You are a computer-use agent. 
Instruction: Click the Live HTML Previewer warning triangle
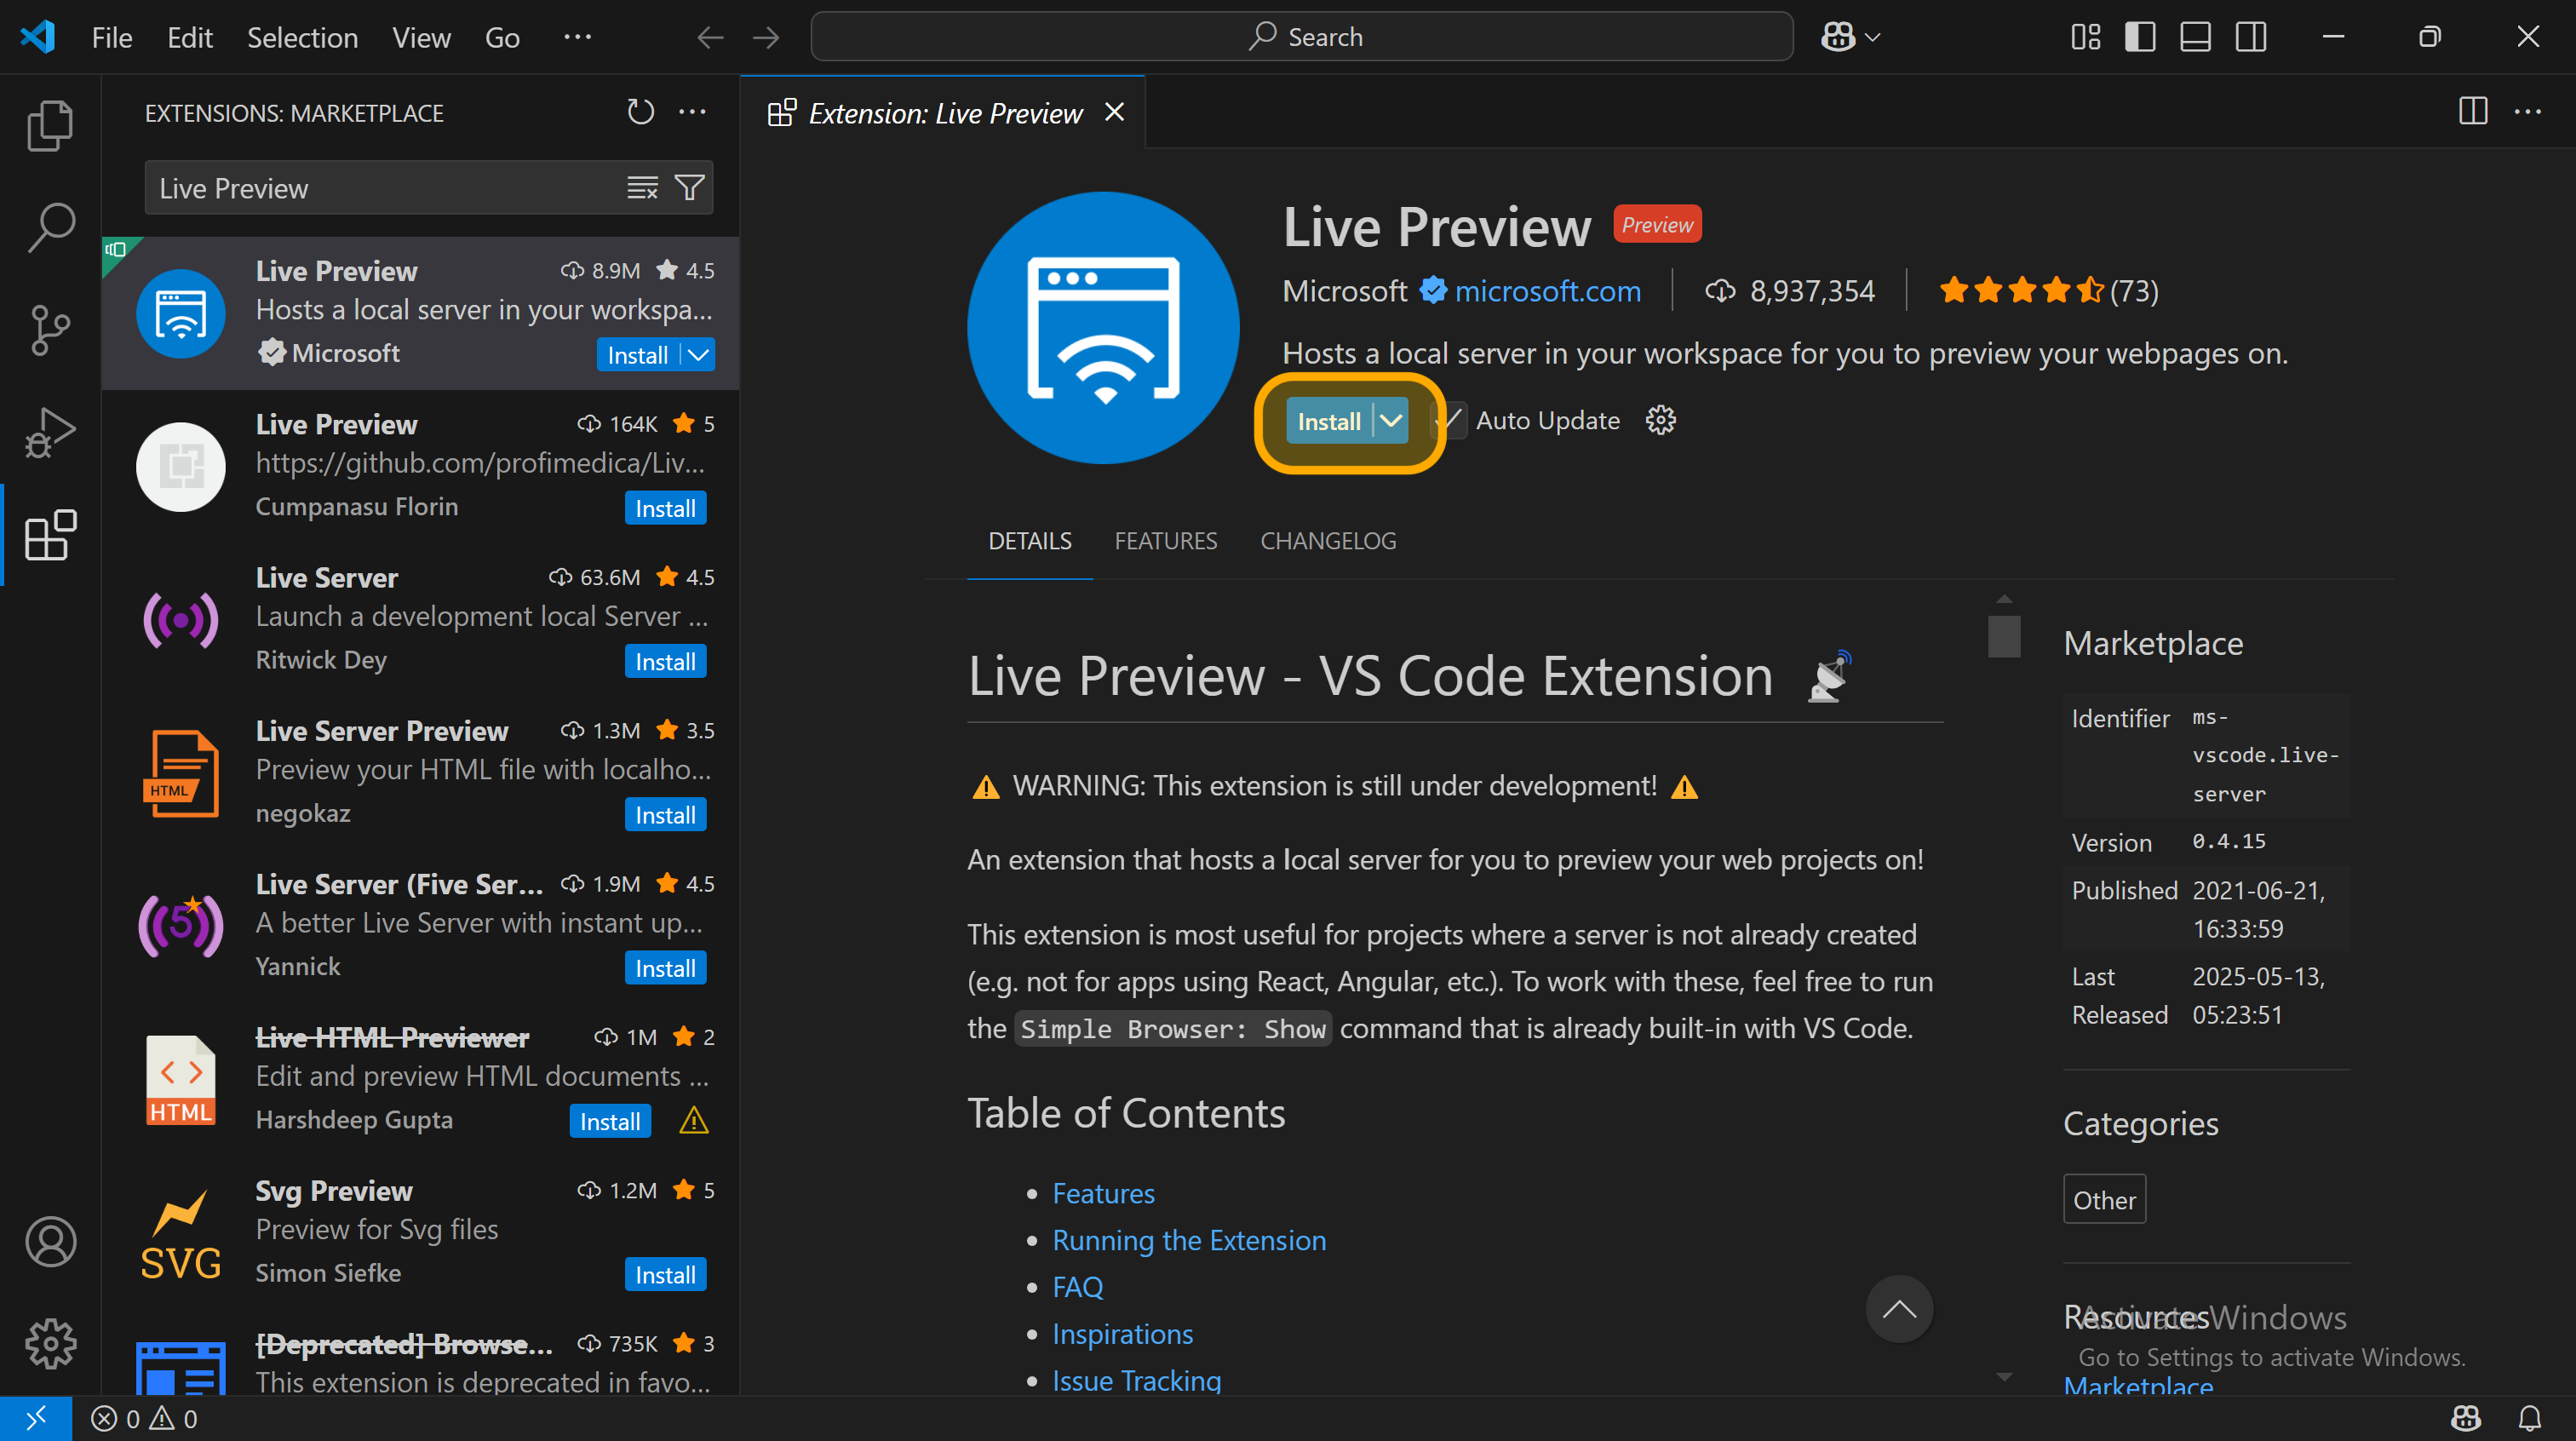click(x=693, y=1121)
